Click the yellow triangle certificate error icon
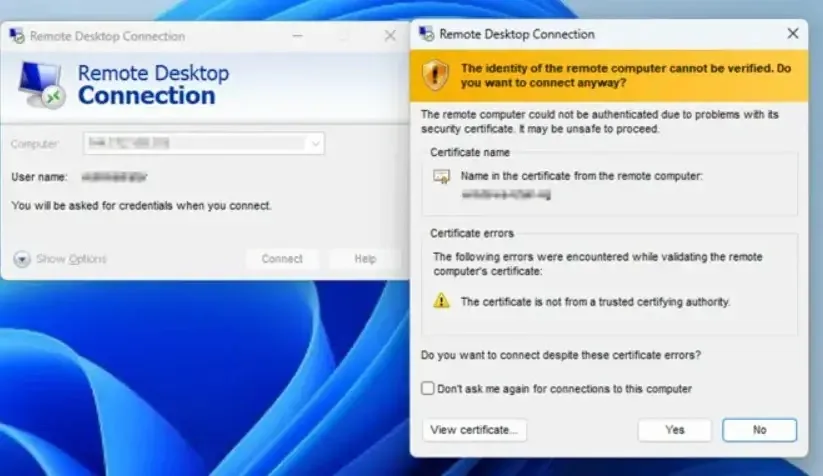This screenshot has height=476, width=823. pos(441,301)
